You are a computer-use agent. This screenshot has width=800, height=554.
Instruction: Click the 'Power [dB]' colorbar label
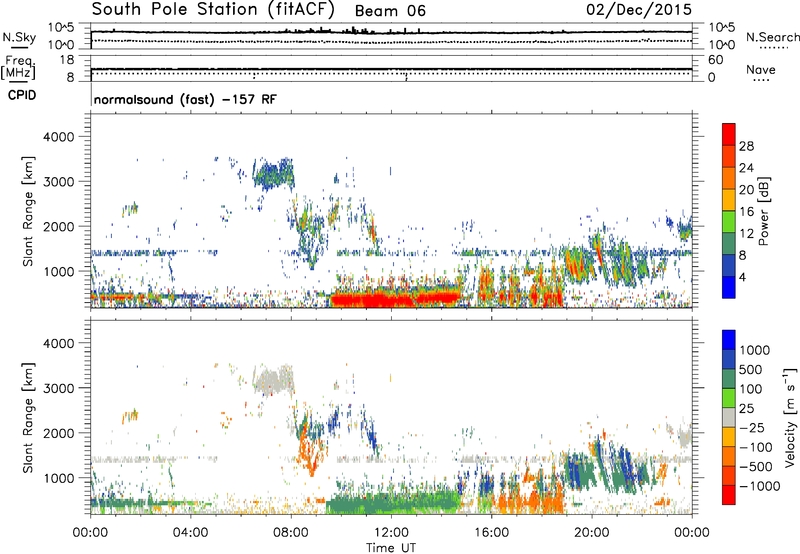tap(763, 211)
